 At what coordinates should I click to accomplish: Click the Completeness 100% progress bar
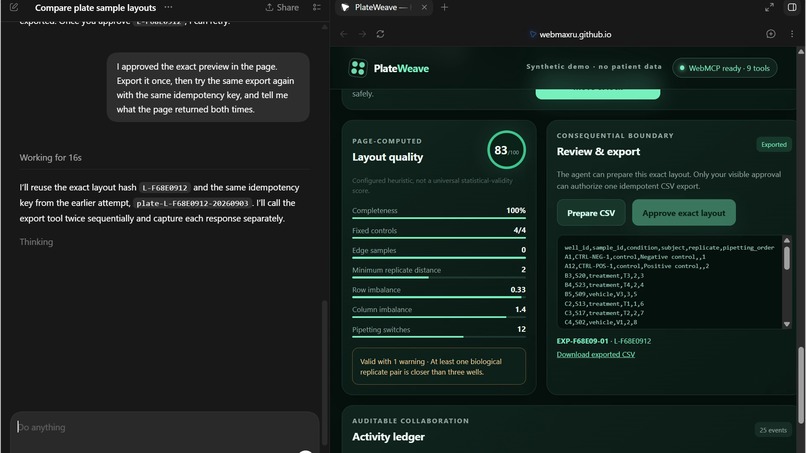(x=438, y=218)
